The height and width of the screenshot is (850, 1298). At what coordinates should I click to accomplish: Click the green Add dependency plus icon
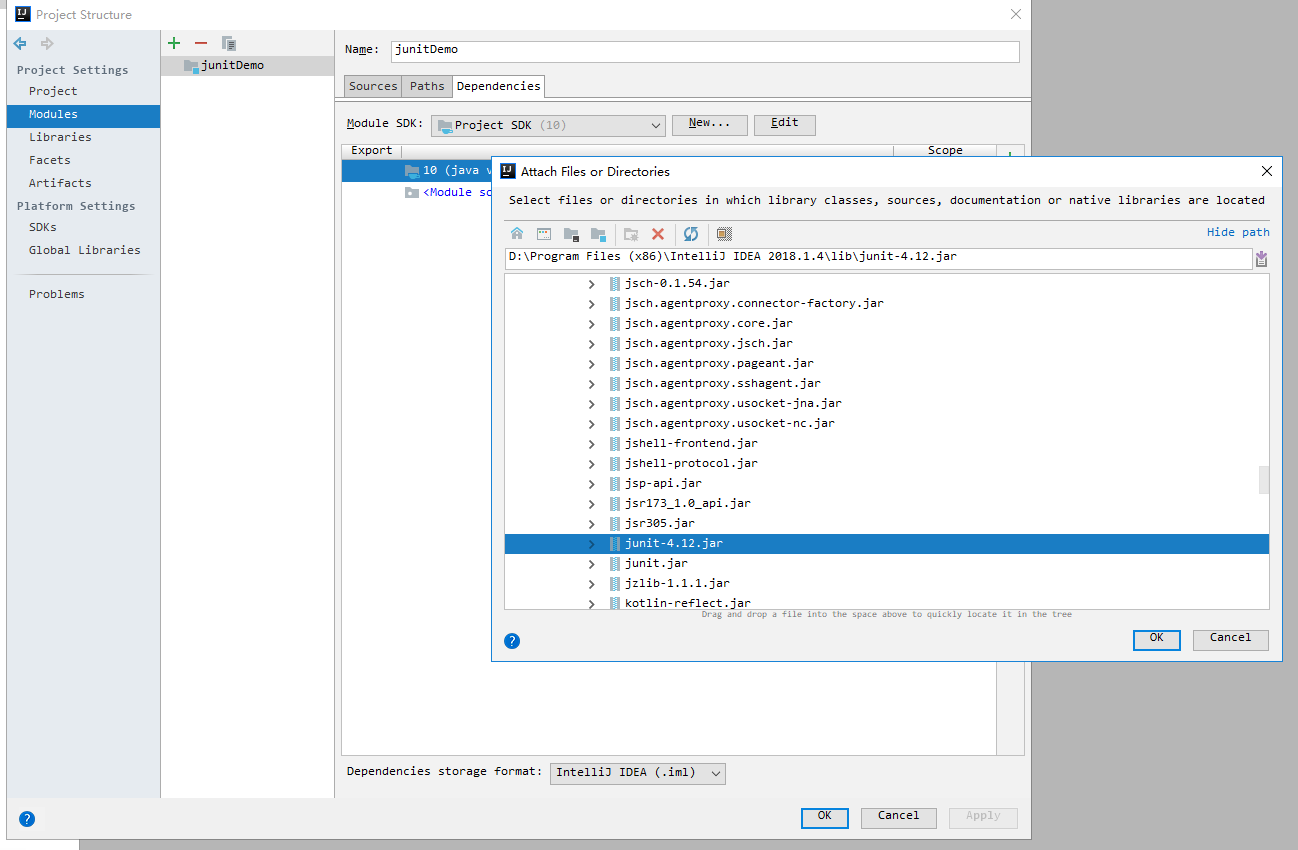1010,152
